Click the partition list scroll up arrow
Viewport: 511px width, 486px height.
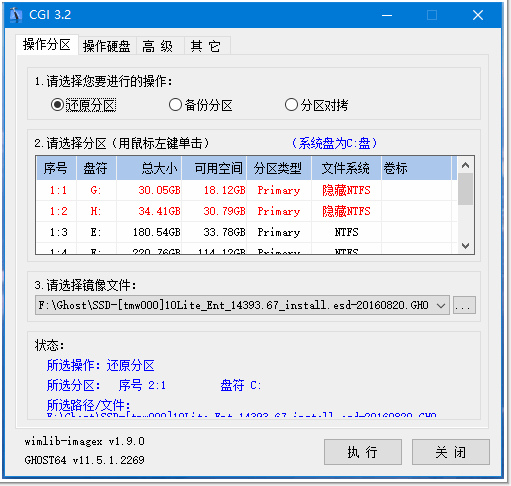point(466,165)
